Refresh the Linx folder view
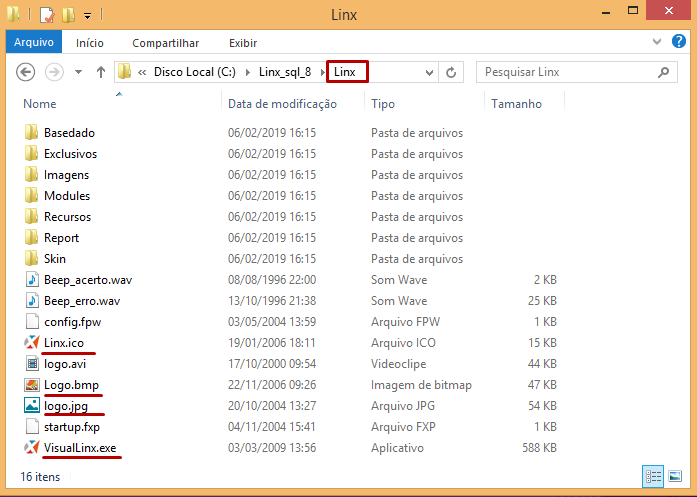The width and height of the screenshot is (697, 497). point(451,72)
